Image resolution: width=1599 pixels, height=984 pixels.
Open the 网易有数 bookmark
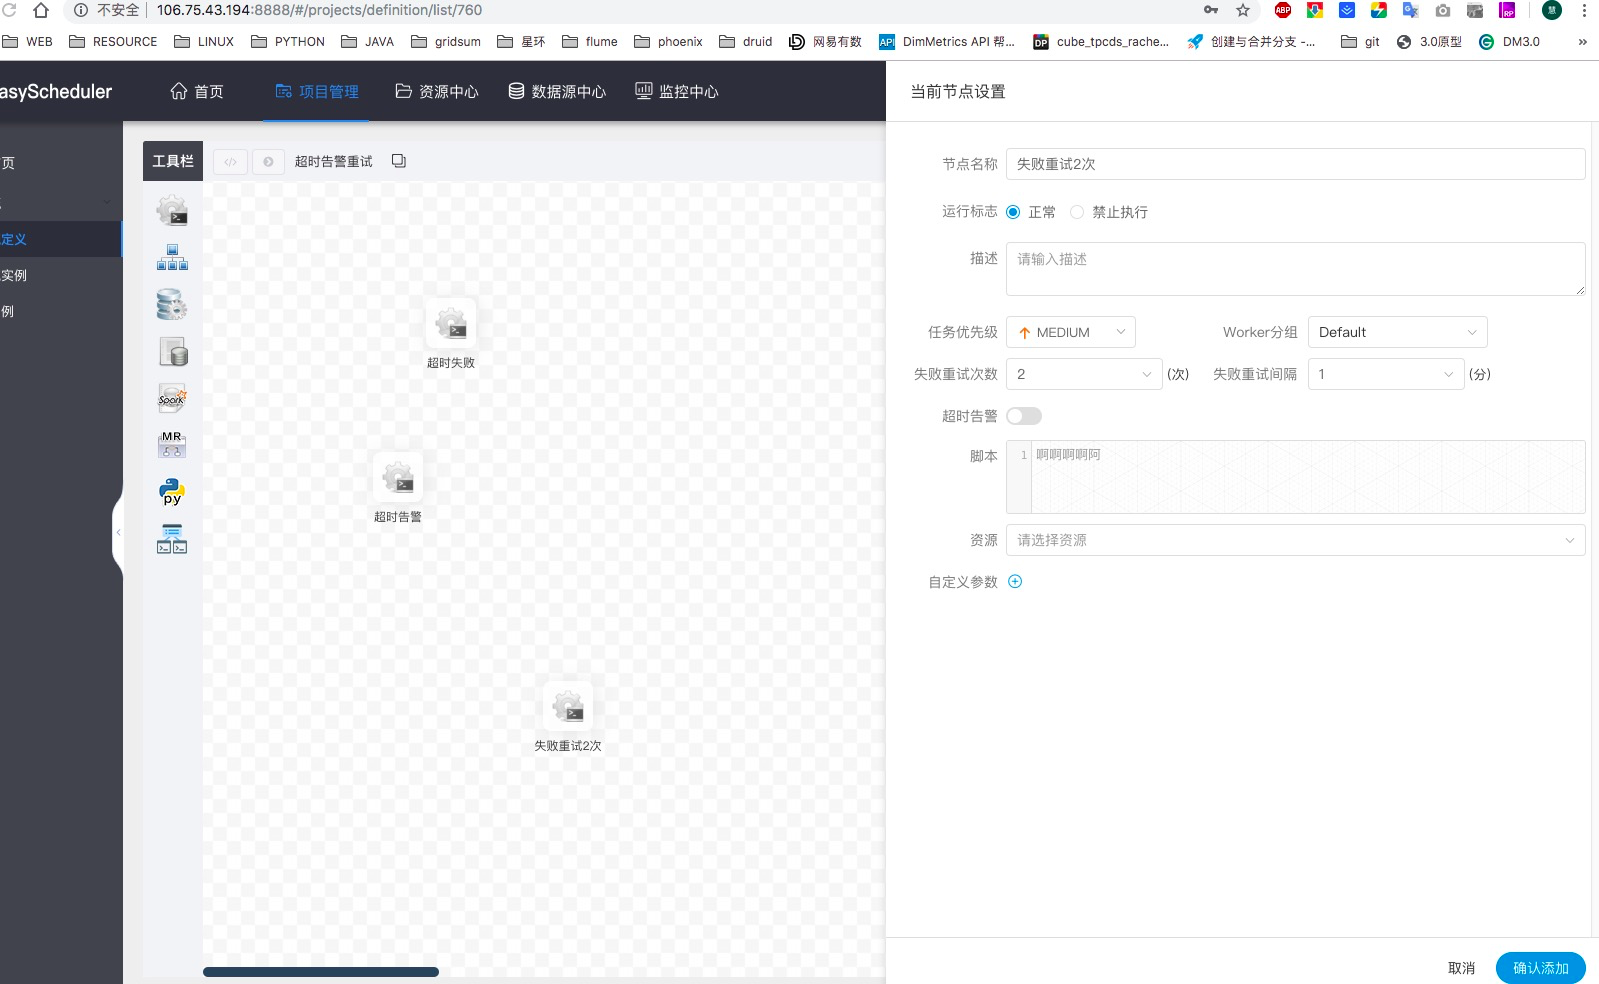825,42
